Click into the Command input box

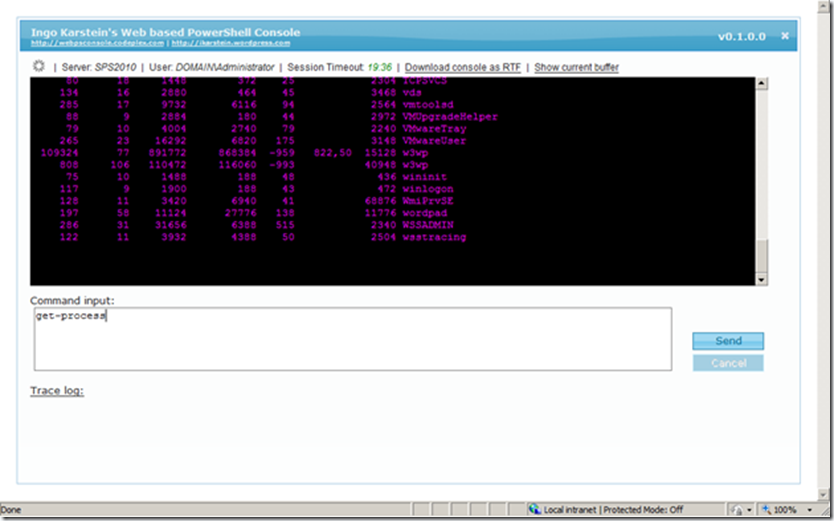coord(353,339)
